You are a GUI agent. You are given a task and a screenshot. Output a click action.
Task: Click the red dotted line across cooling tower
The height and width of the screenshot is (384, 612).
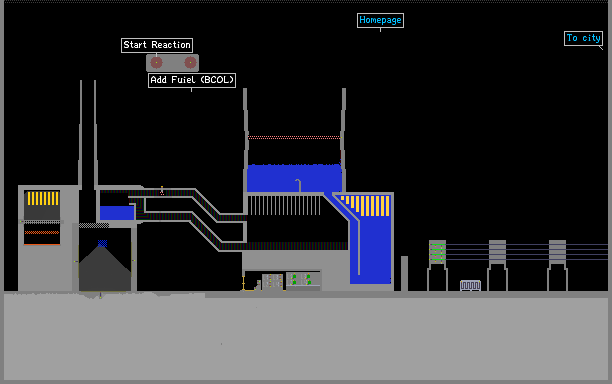pos(294,137)
